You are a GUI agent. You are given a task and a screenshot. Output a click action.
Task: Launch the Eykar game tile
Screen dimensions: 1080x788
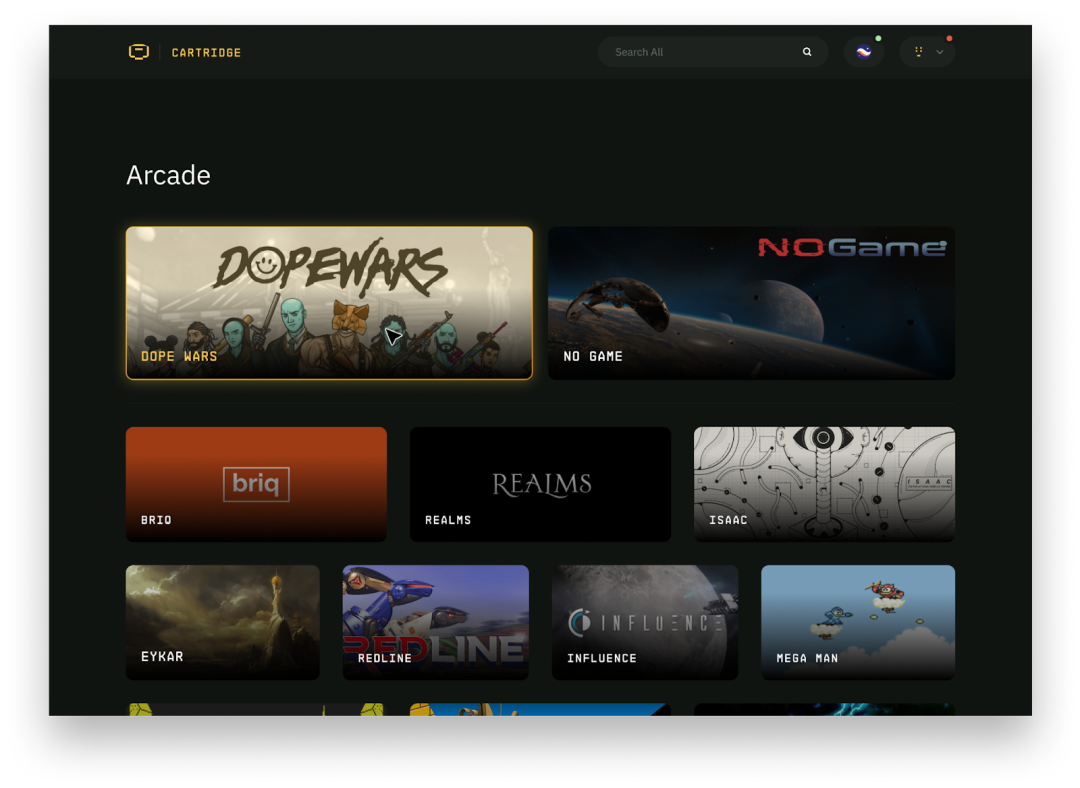coord(222,623)
